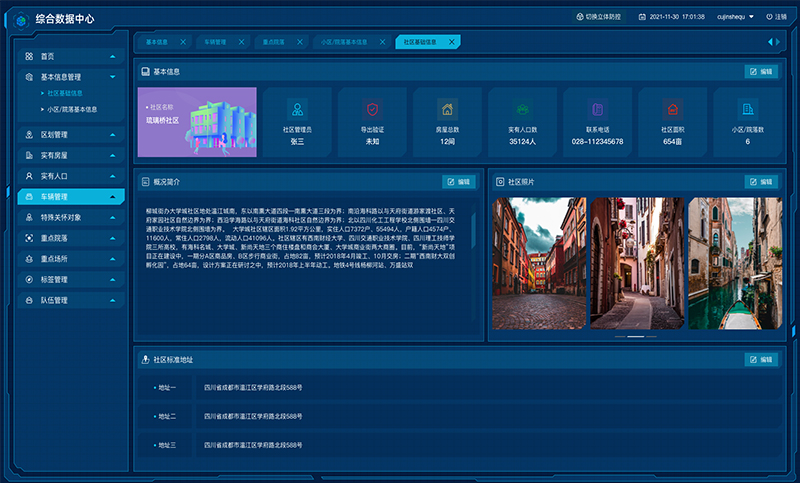This screenshot has width=800, height=483.
Task: Open 社区基础信息 in the sidebar submenu
Action: coord(65,93)
